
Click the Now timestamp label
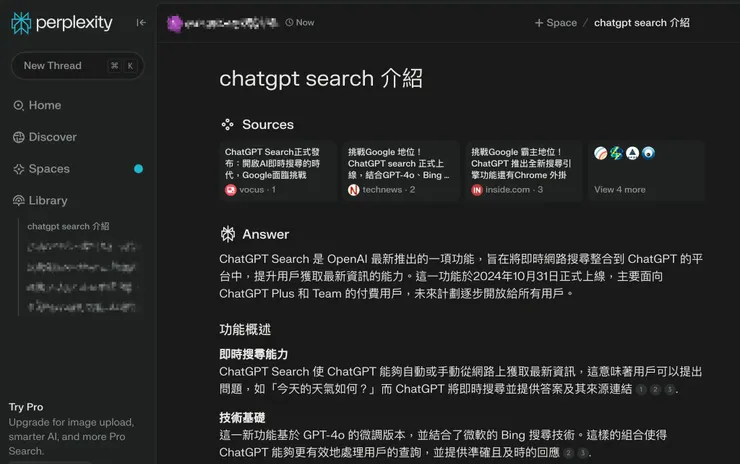tap(305, 22)
